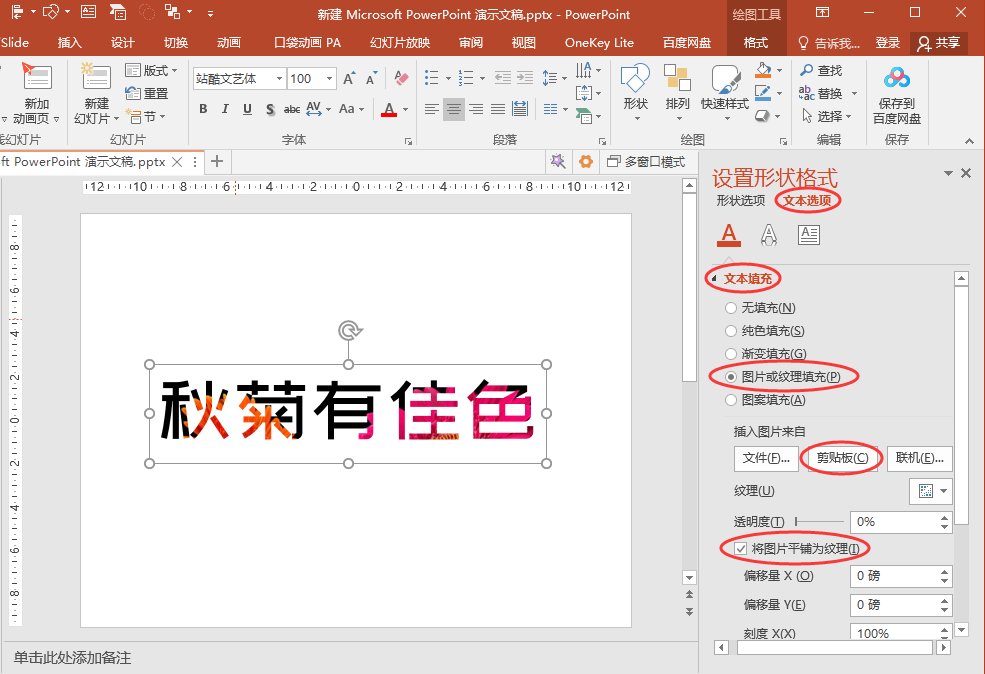Open Section (节) dropdown
The height and width of the screenshot is (674, 985).
(x=148, y=117)
